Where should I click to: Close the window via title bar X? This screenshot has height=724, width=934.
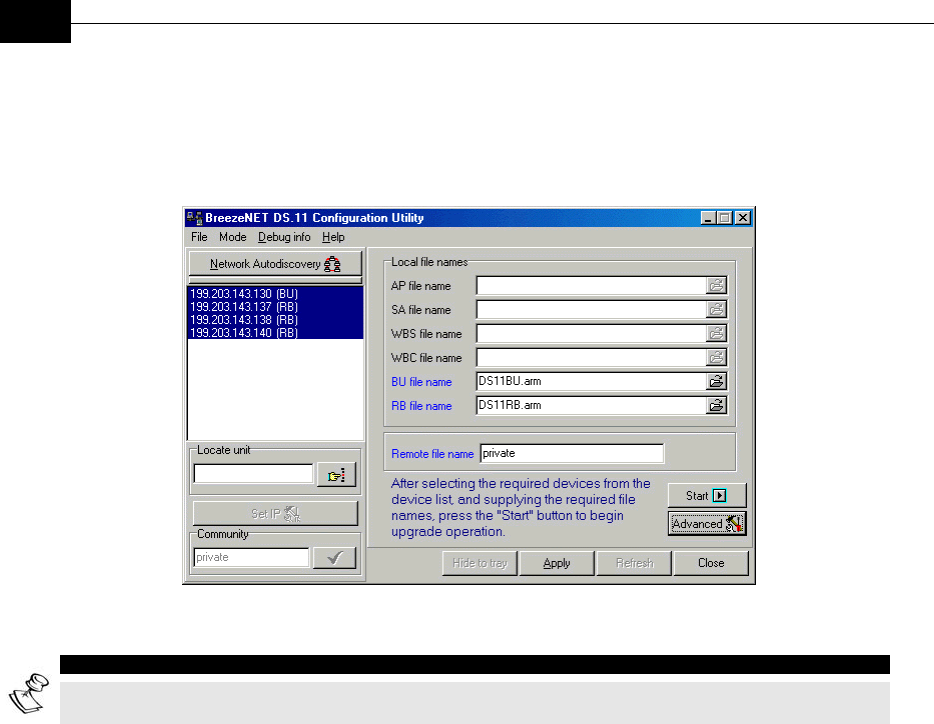click(743, 218)
